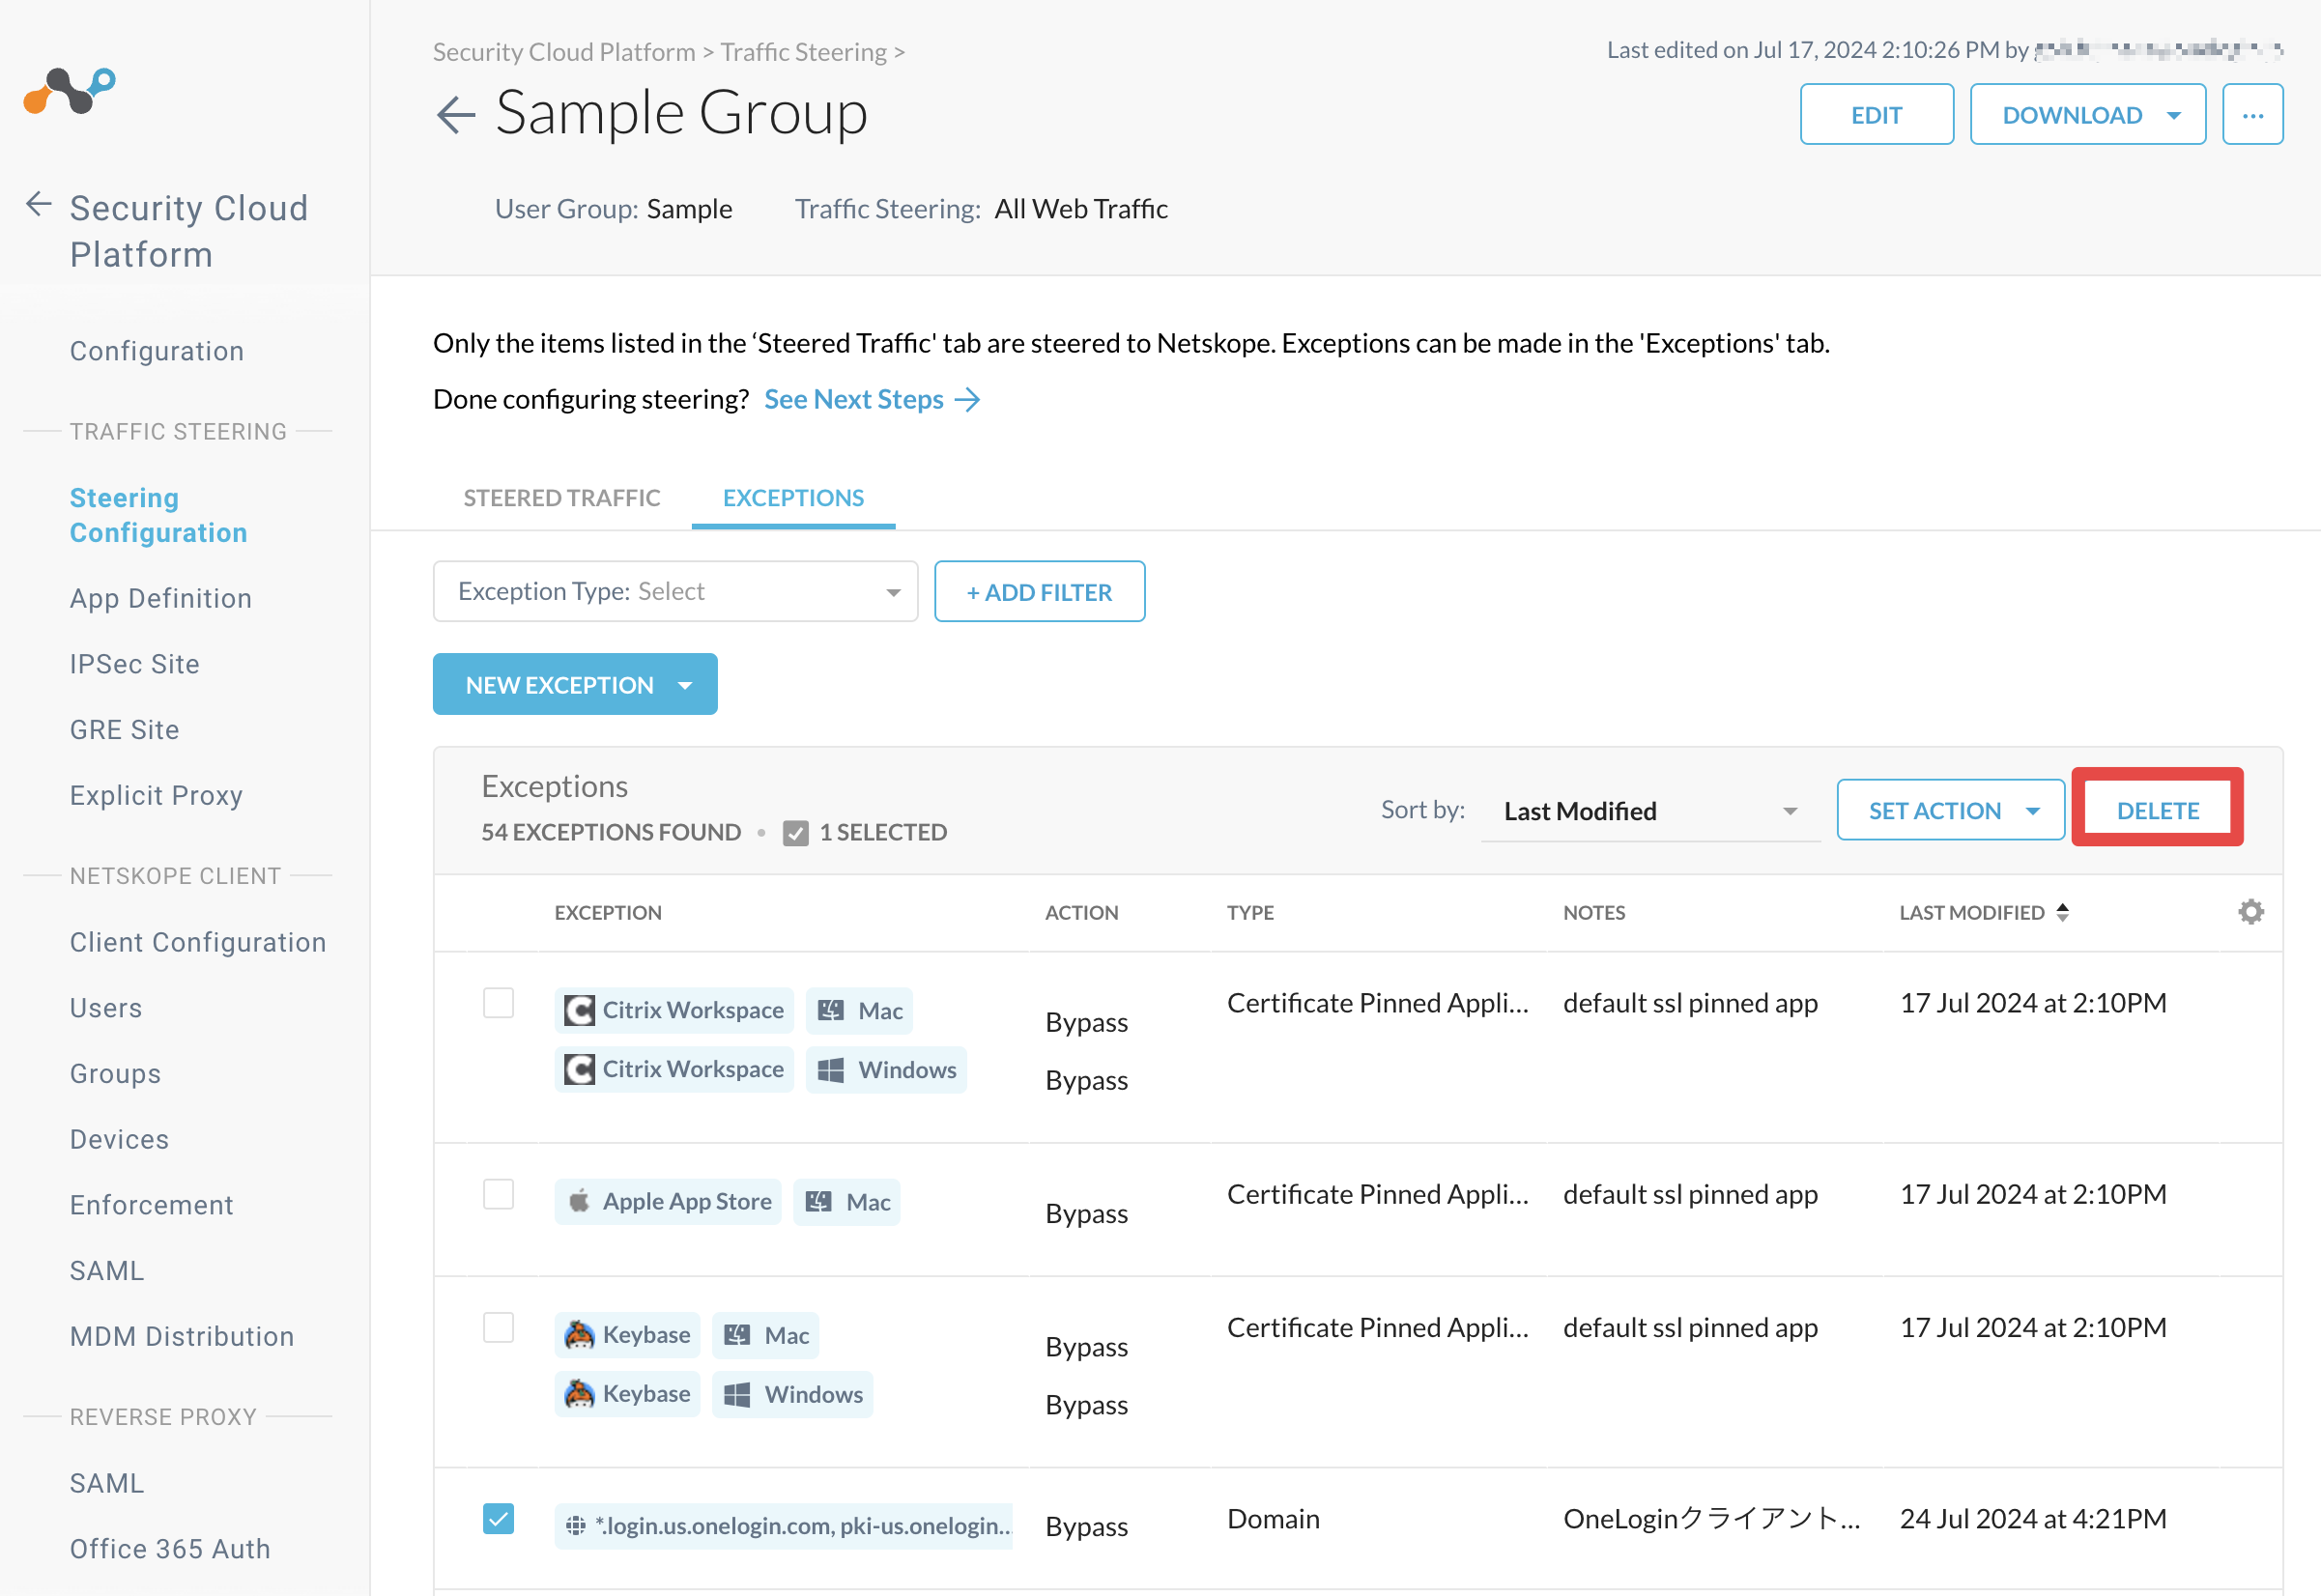Screen dimensions: 2321x1596
Task: Click Traffic Steering breadcrumb
Action: pyautogui.click(x=804, y=52)
